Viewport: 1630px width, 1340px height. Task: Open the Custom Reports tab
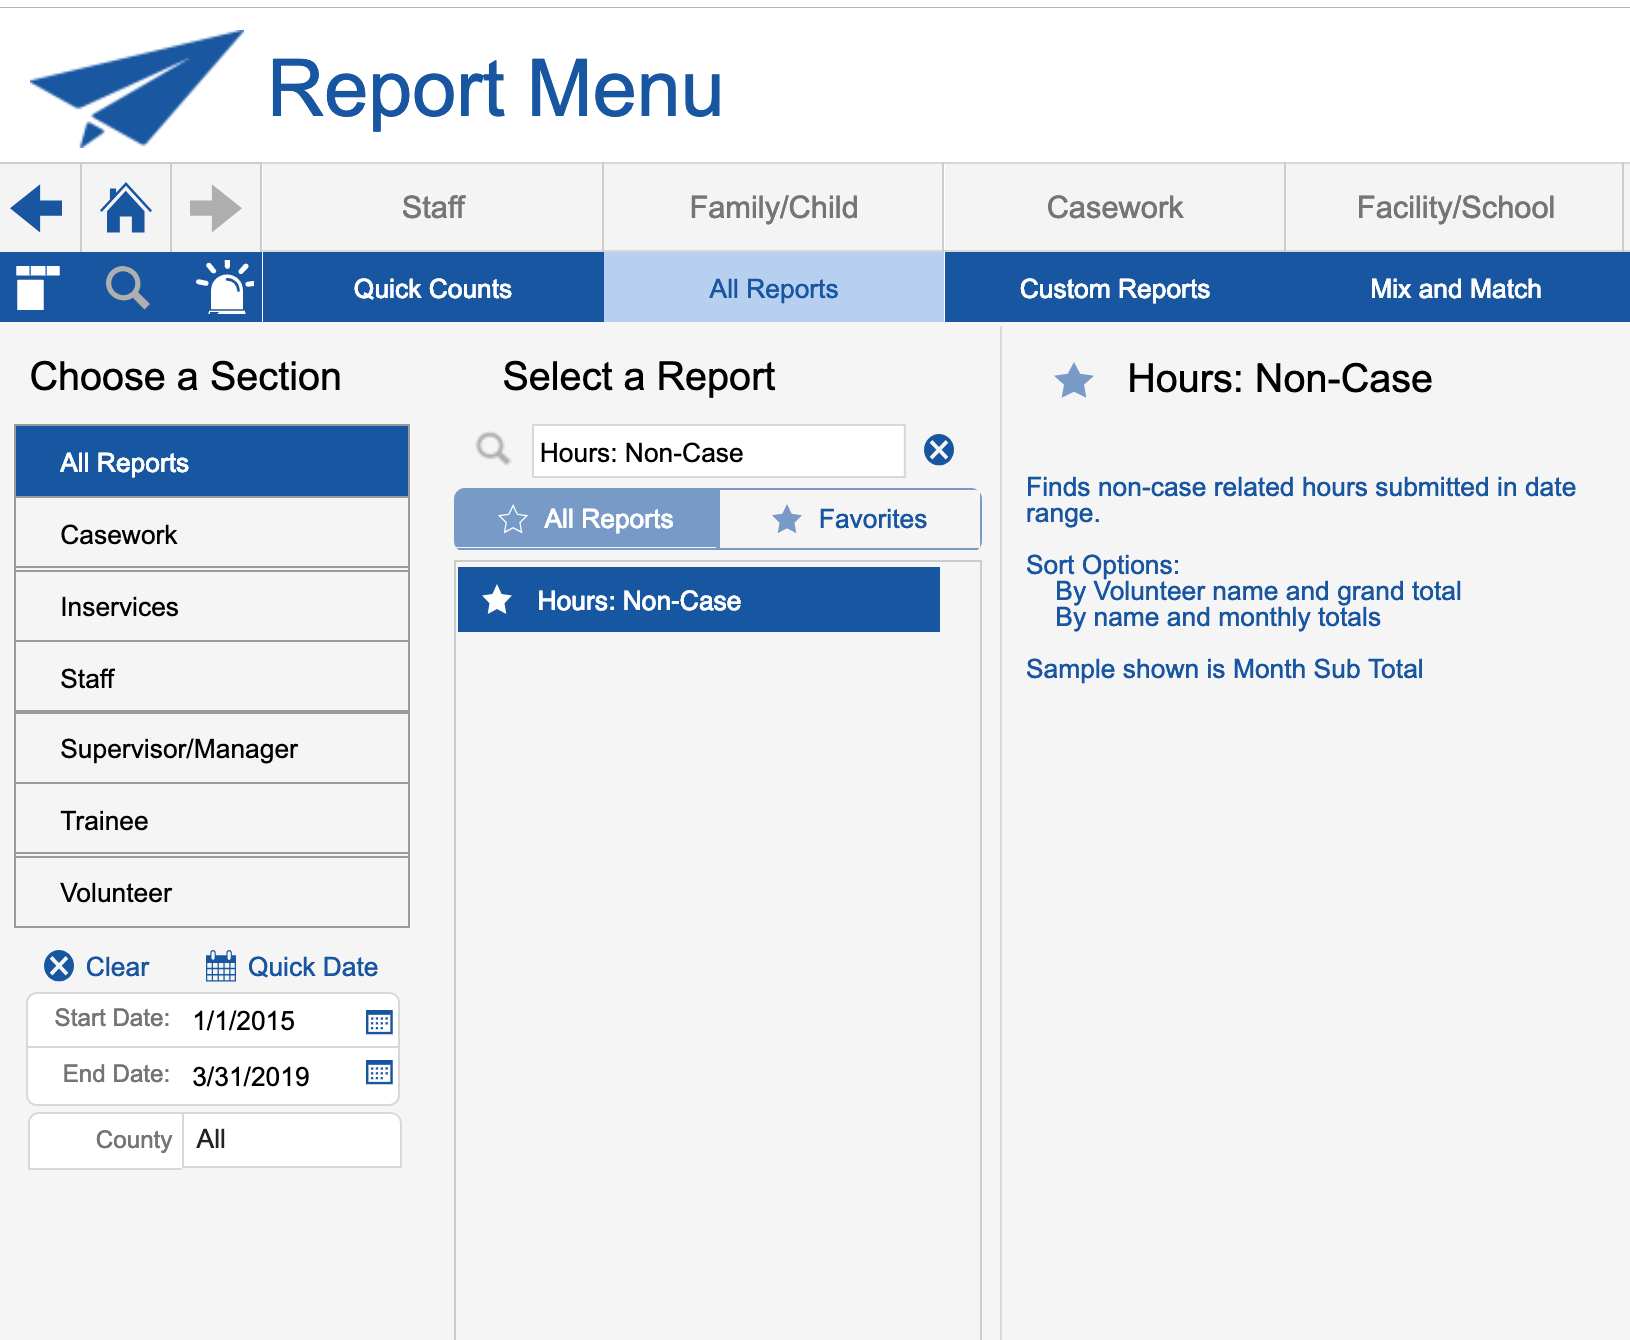tap(1114, 288)
